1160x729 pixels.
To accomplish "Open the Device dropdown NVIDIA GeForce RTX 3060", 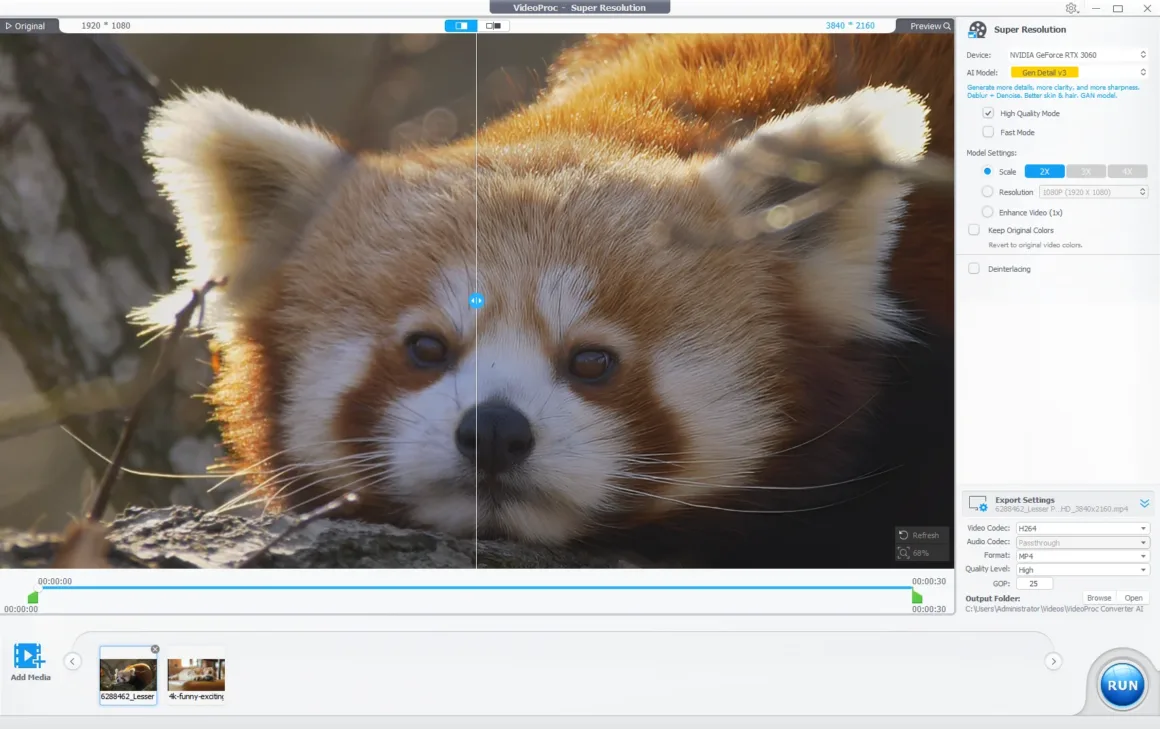I will pyautogui.click(x=1077, y=55).
